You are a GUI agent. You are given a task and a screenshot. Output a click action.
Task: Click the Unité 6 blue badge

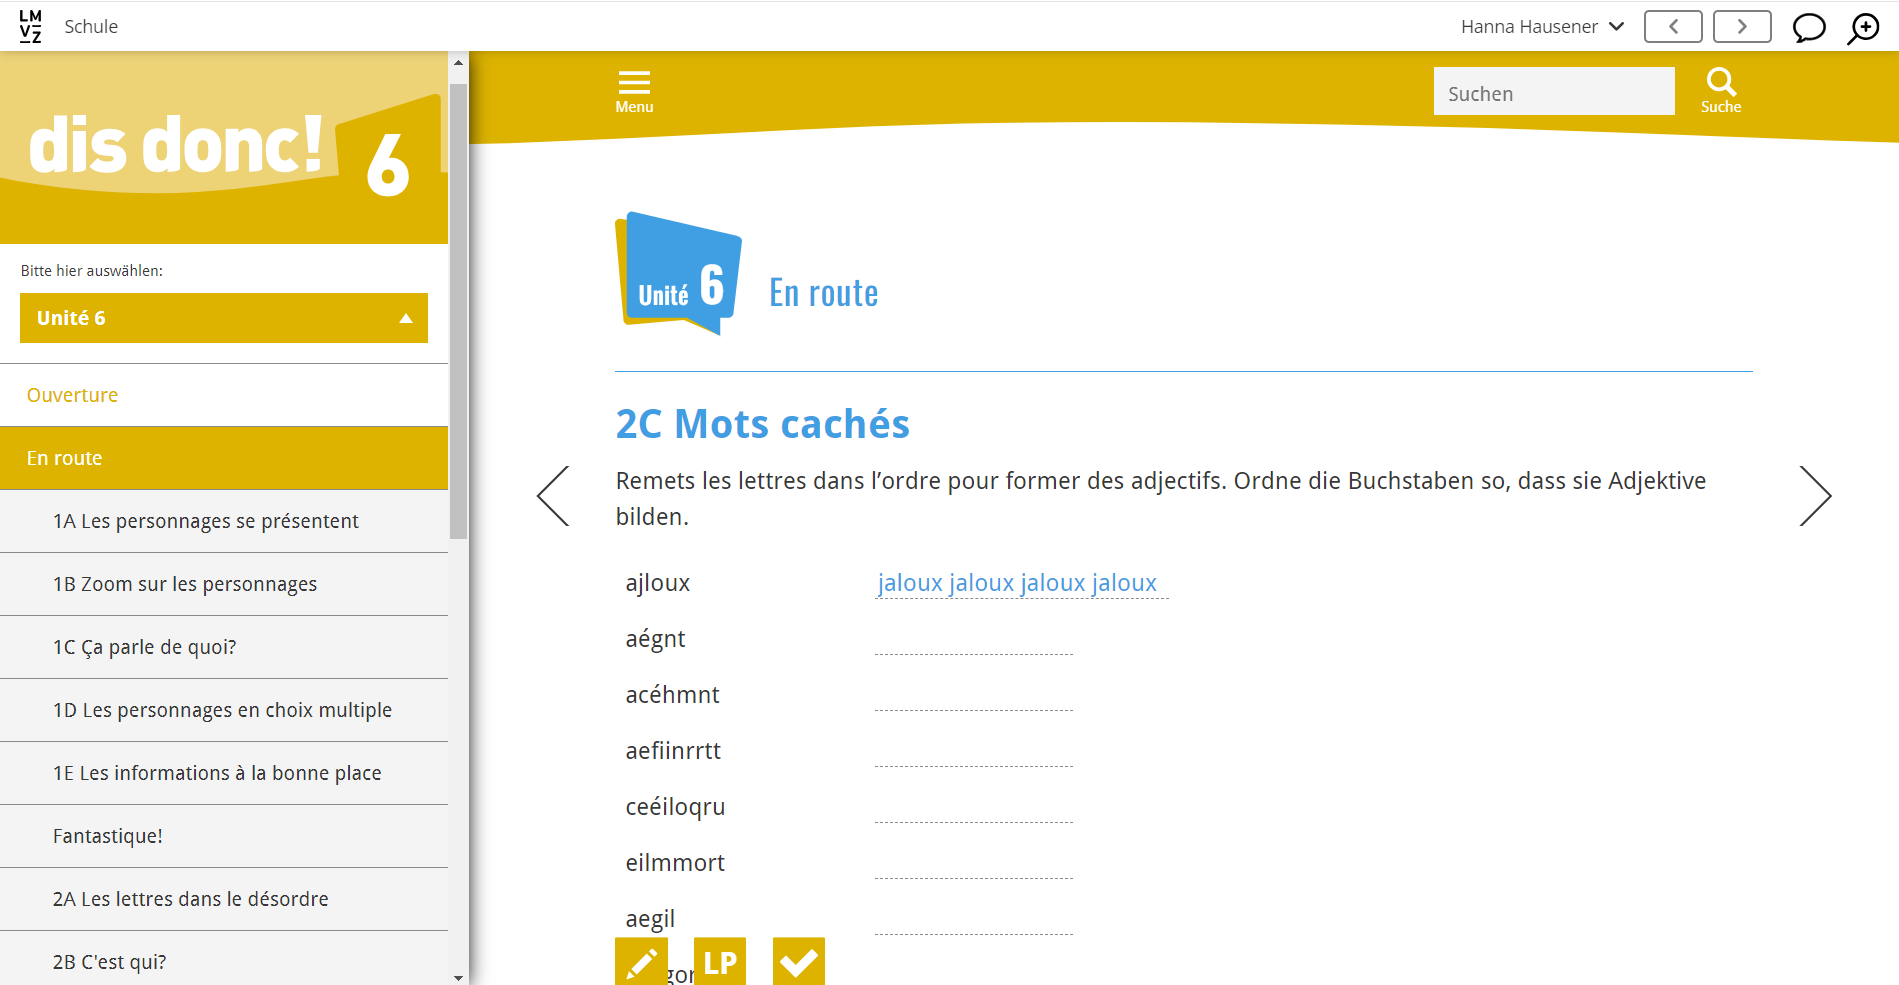(678, 272)
